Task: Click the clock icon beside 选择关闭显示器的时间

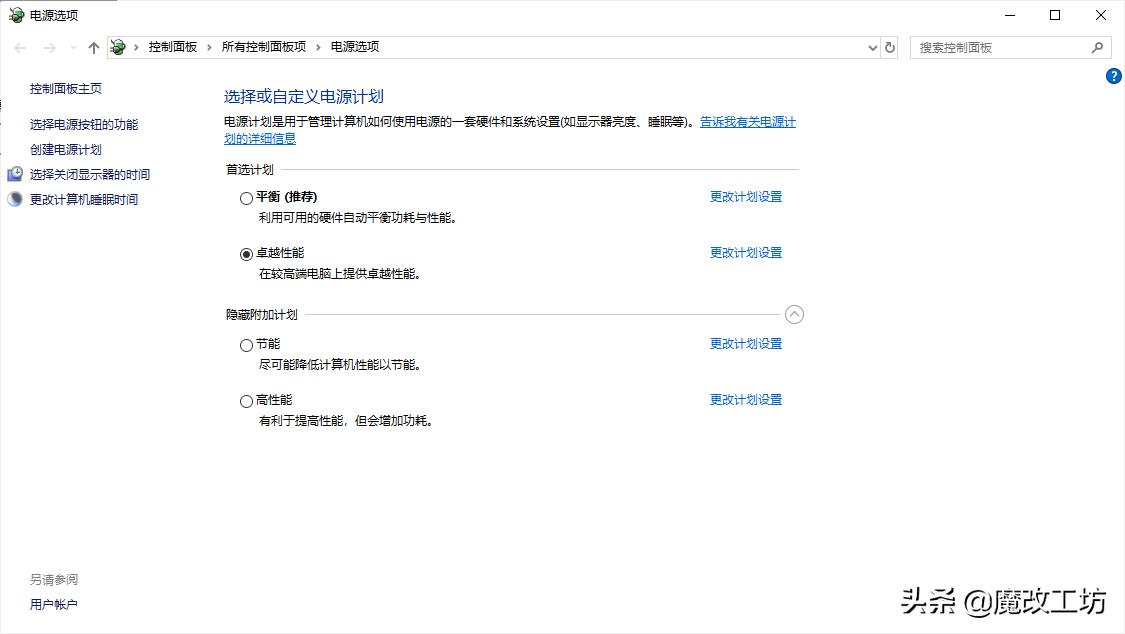Action: pos(13,173)
